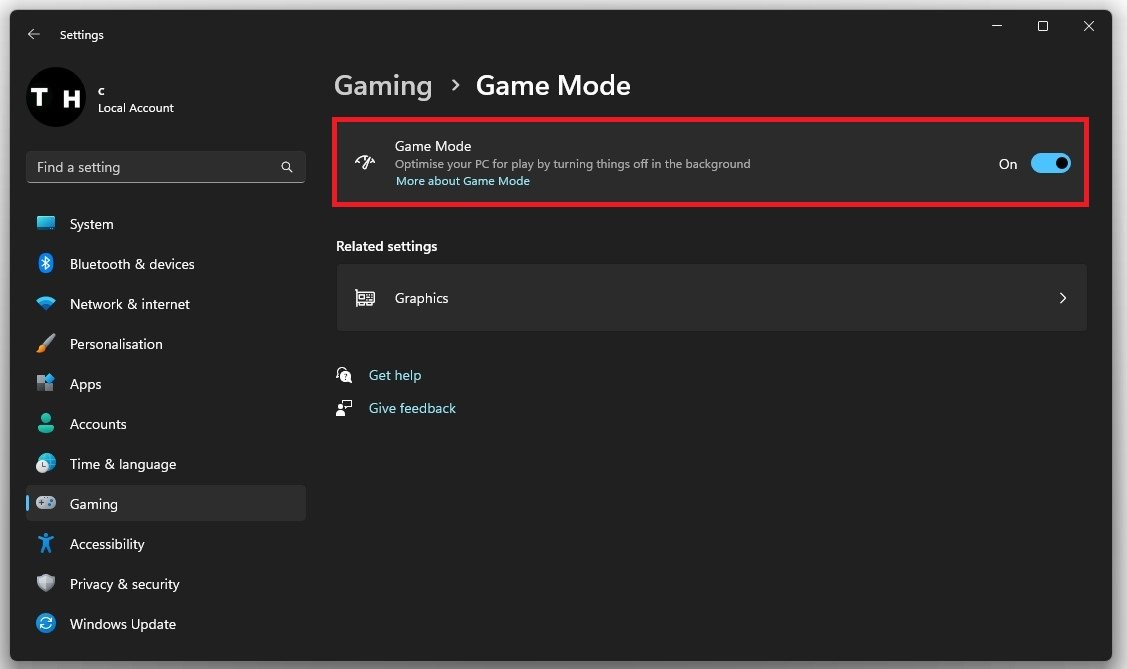
Task: Click the Get help link
Action: click(x=395, y=376)
